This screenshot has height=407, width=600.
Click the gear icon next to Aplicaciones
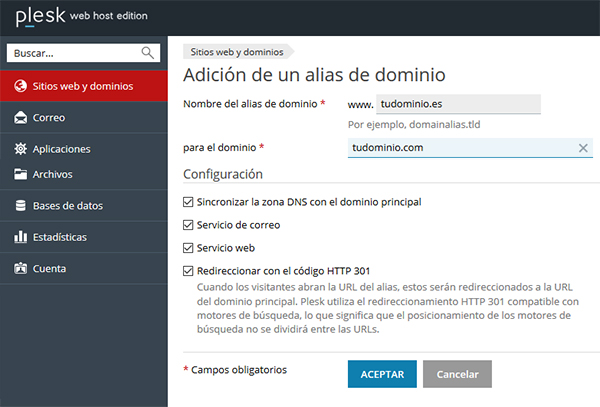[x=21, y=149]
